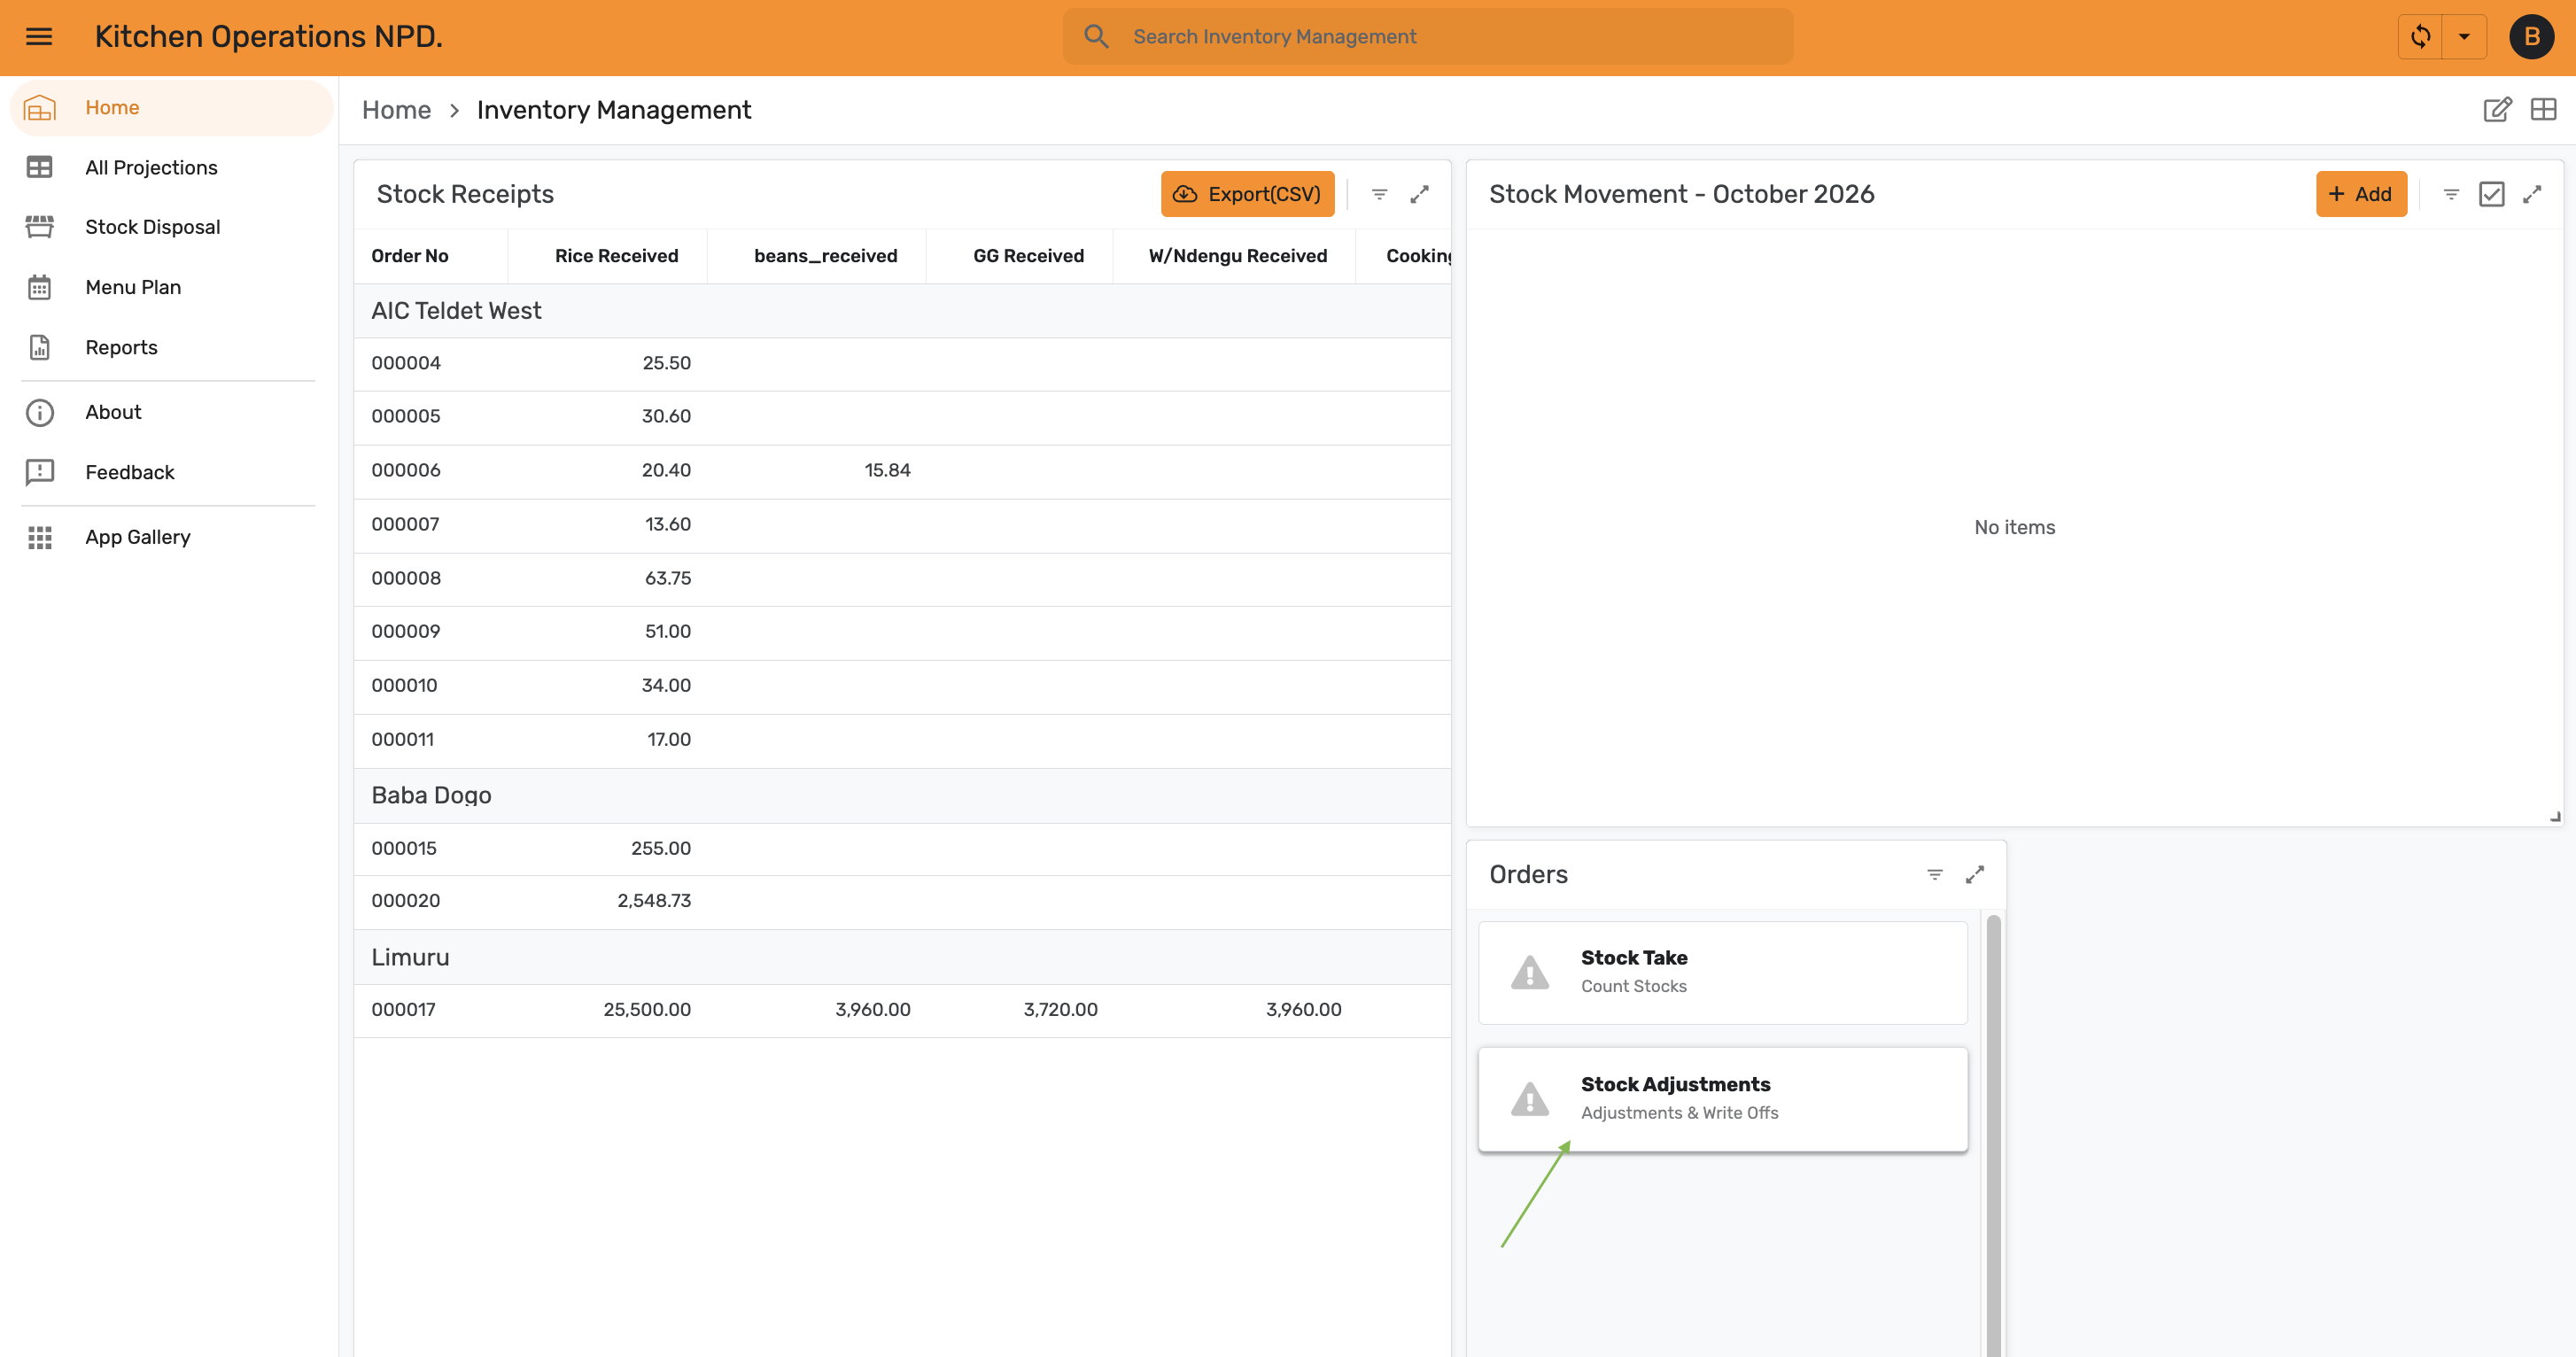Open the About page
Viewport: 2576px width, 1357px height.
(x=171, y=412)
